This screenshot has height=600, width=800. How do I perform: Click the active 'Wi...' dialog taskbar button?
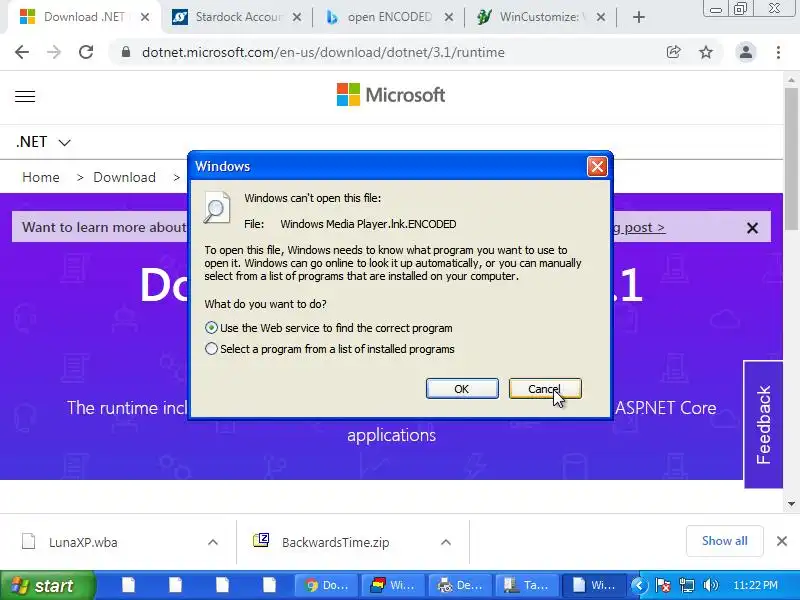[594, 585]
